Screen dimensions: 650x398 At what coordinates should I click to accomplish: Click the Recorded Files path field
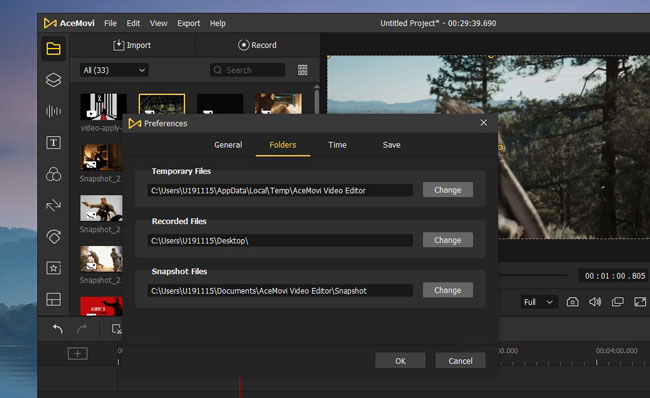[280, 240]
